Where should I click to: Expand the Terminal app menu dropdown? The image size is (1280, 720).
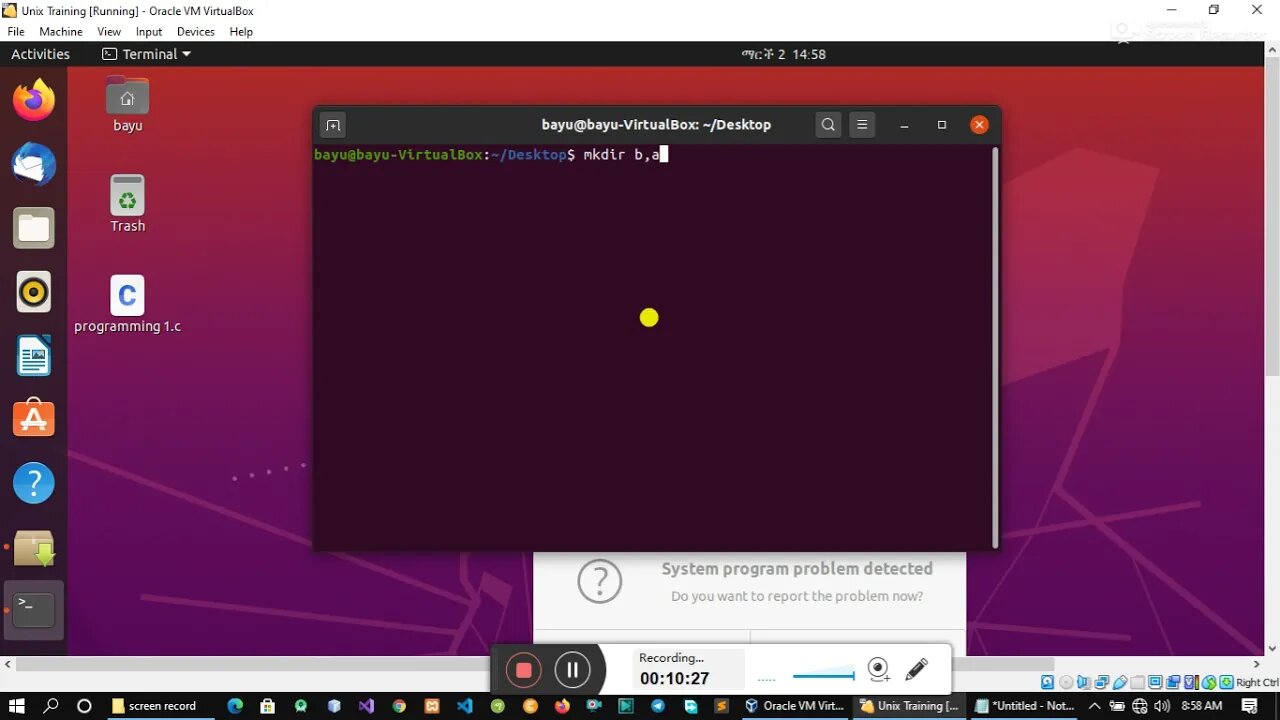coord(147,54)
